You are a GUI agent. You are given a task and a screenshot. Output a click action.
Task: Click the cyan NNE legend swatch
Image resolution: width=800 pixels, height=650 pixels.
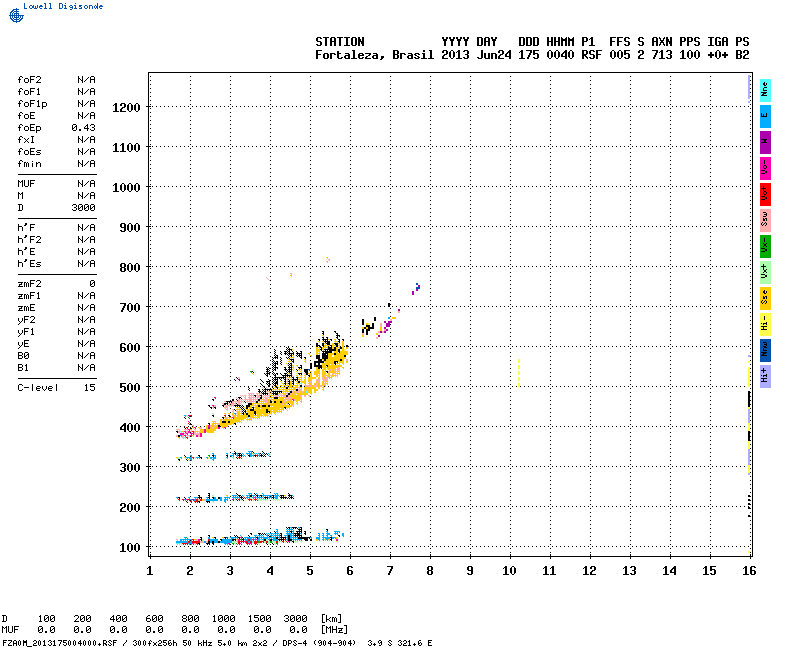point(765,90)
